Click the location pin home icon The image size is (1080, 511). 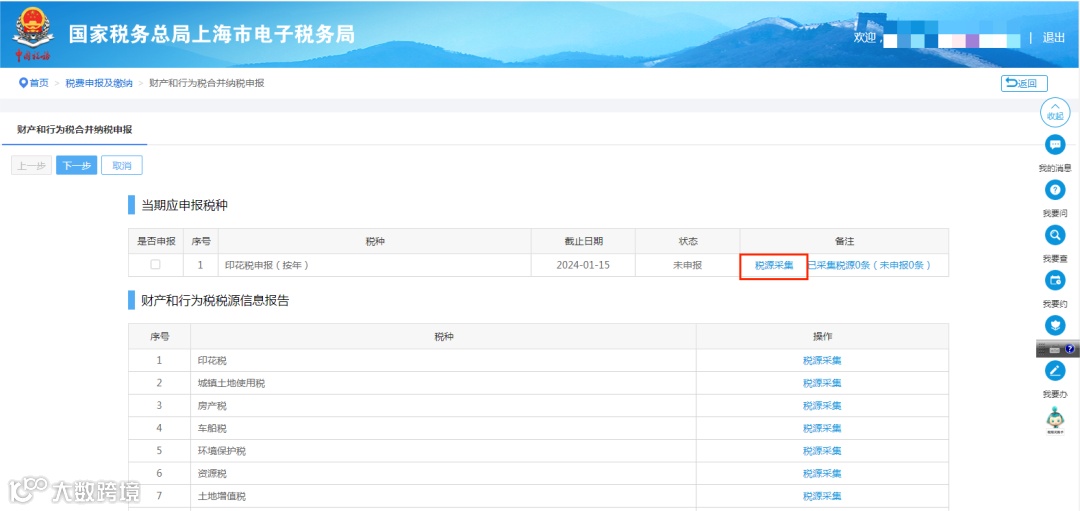(23, 83)
